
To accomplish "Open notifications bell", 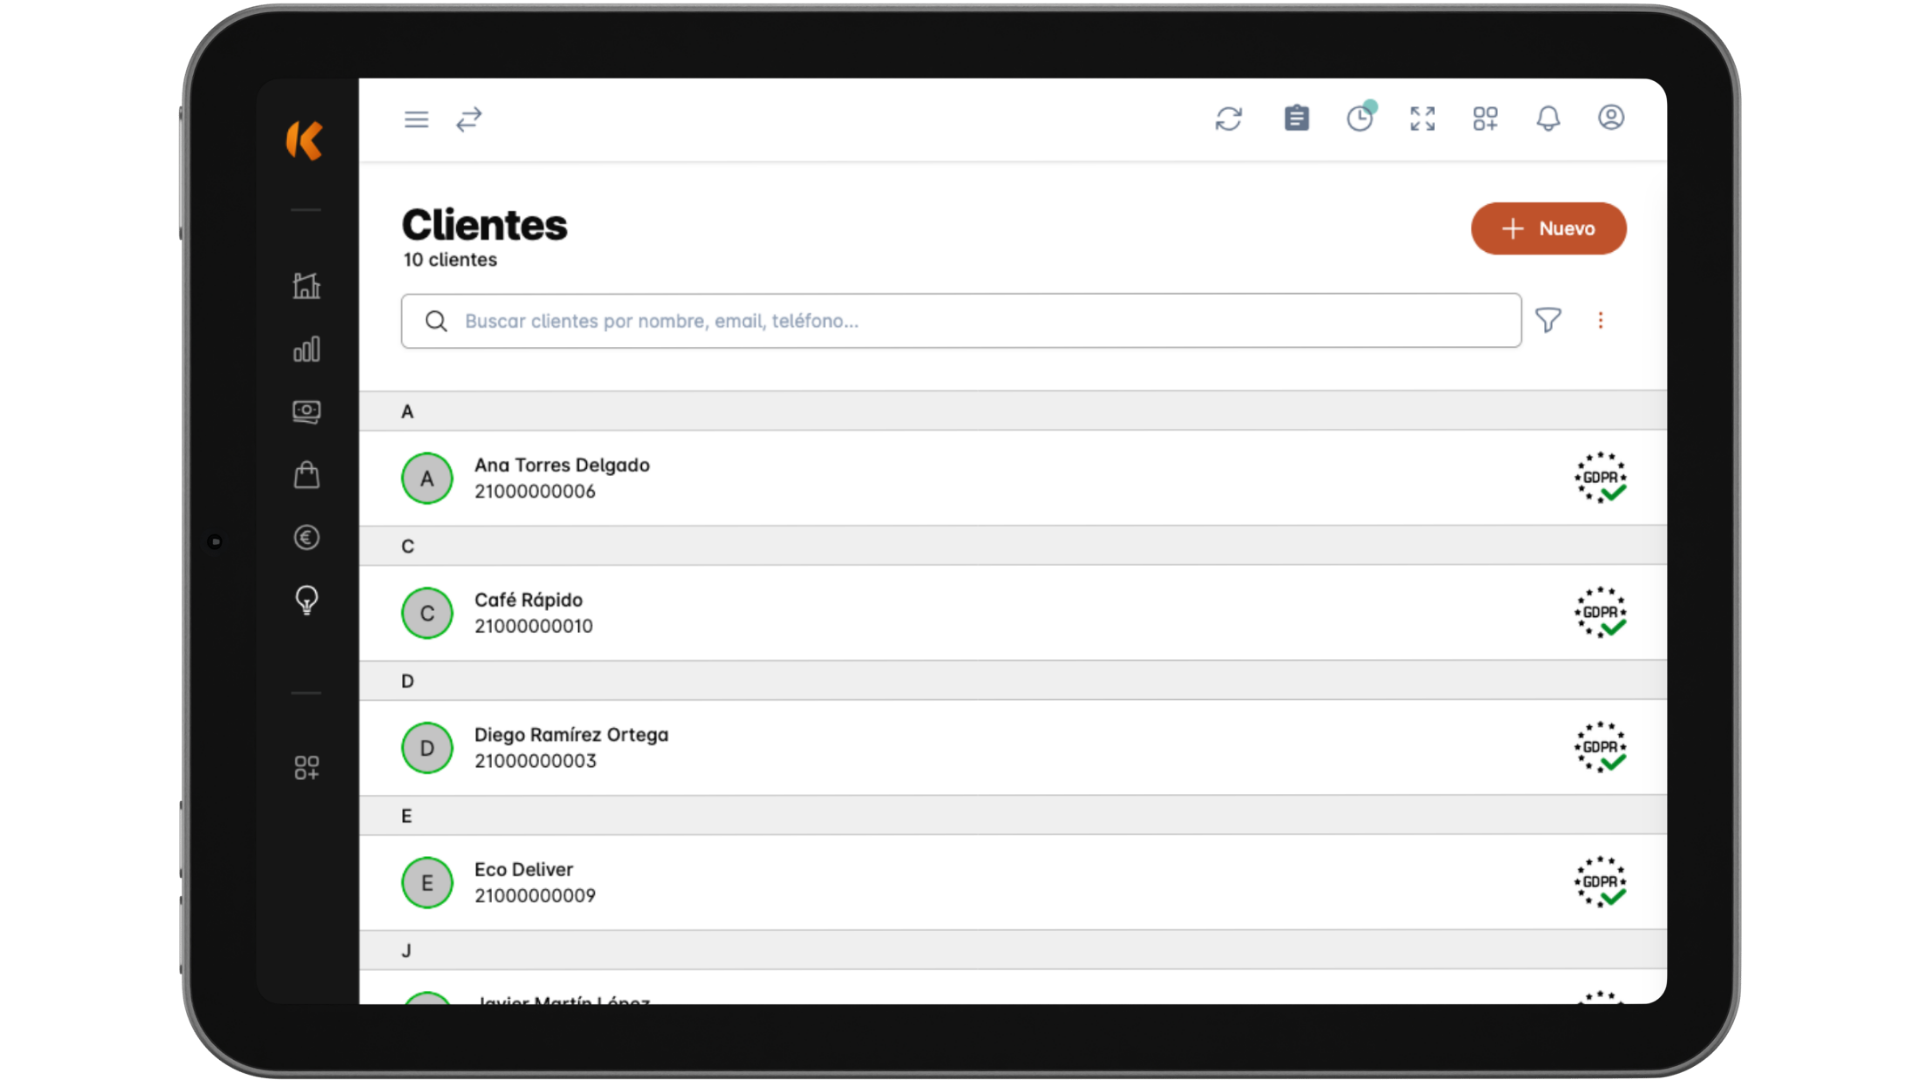I will (x=1548, y=119).
